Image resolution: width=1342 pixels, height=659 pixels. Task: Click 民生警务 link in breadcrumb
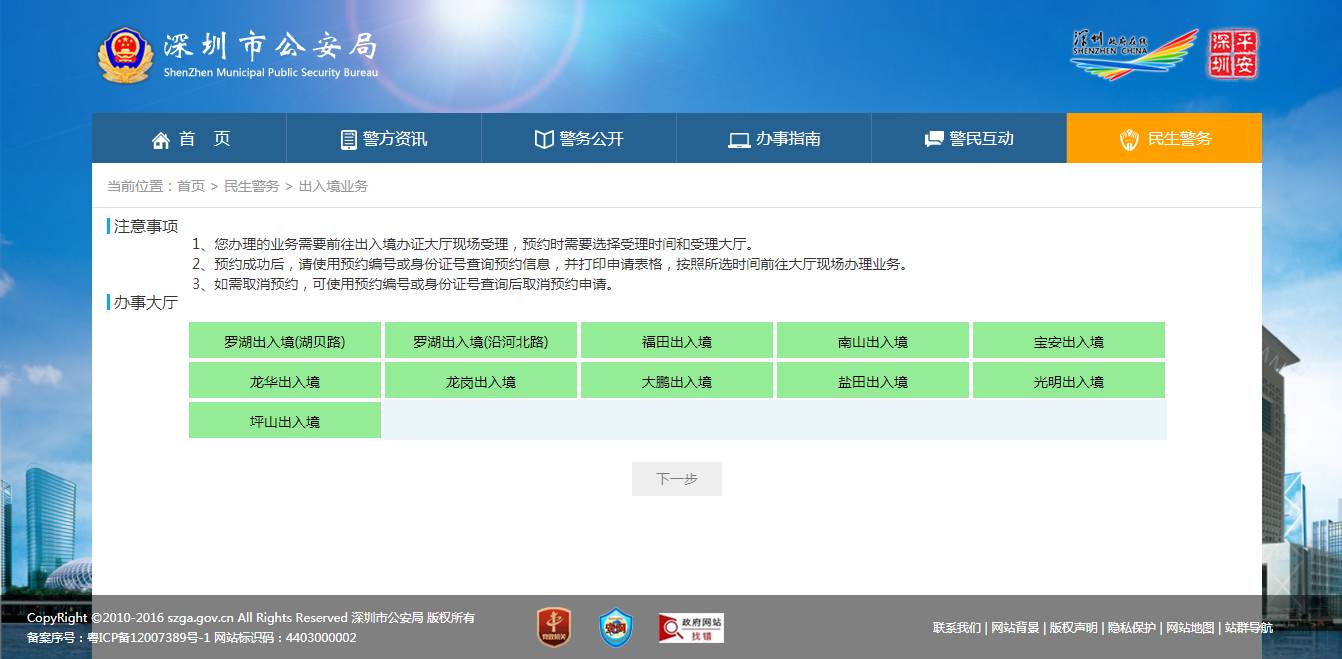pos(251,186)
